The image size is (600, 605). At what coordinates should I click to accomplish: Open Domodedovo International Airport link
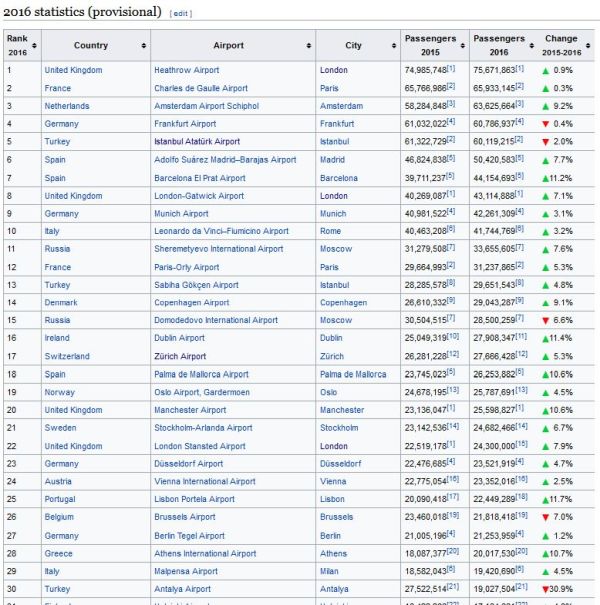pos(216,320)
